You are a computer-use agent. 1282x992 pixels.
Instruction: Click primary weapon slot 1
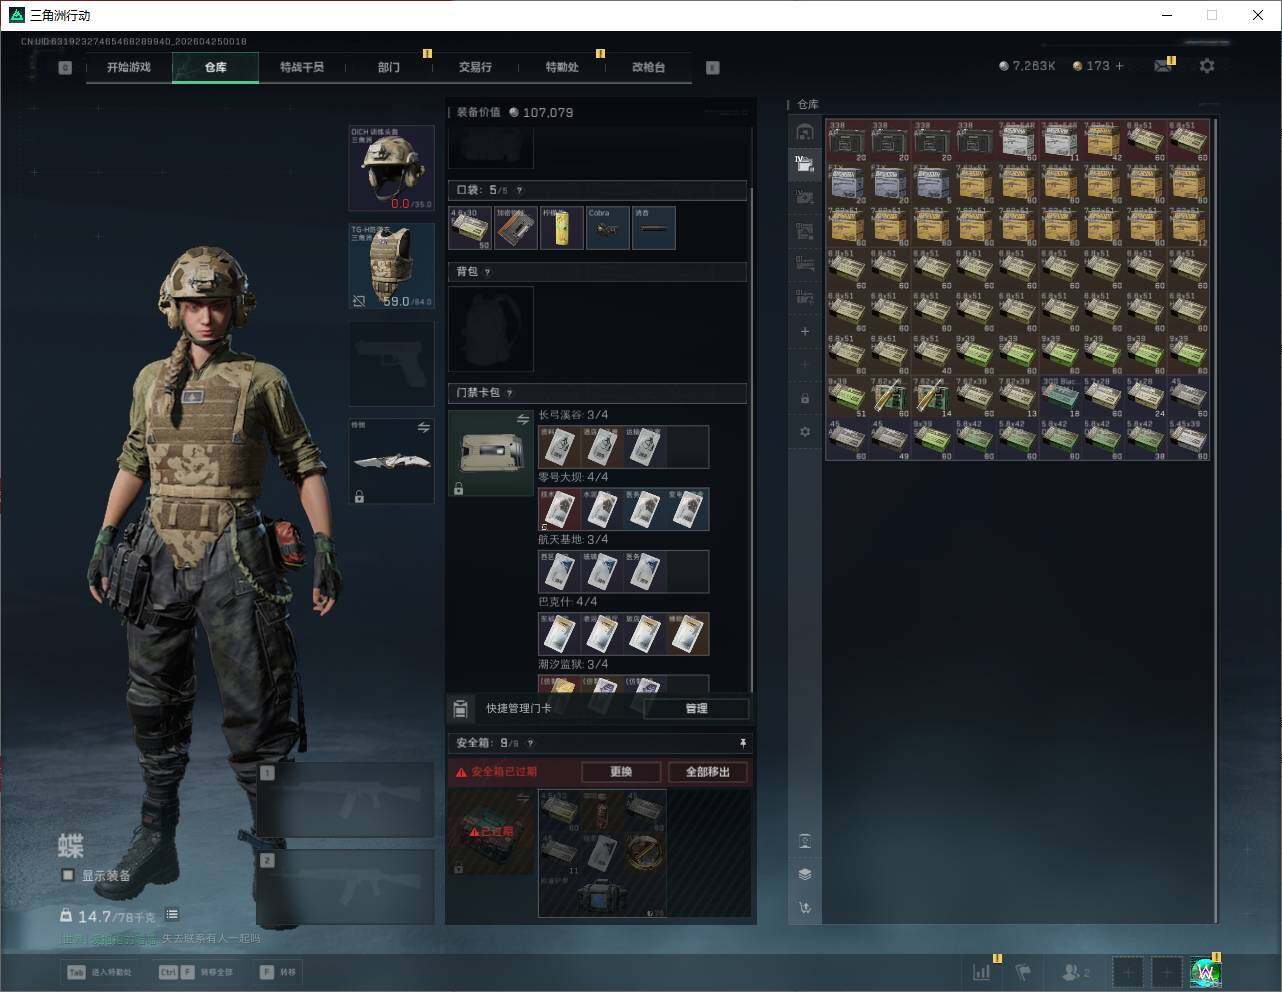346,800
